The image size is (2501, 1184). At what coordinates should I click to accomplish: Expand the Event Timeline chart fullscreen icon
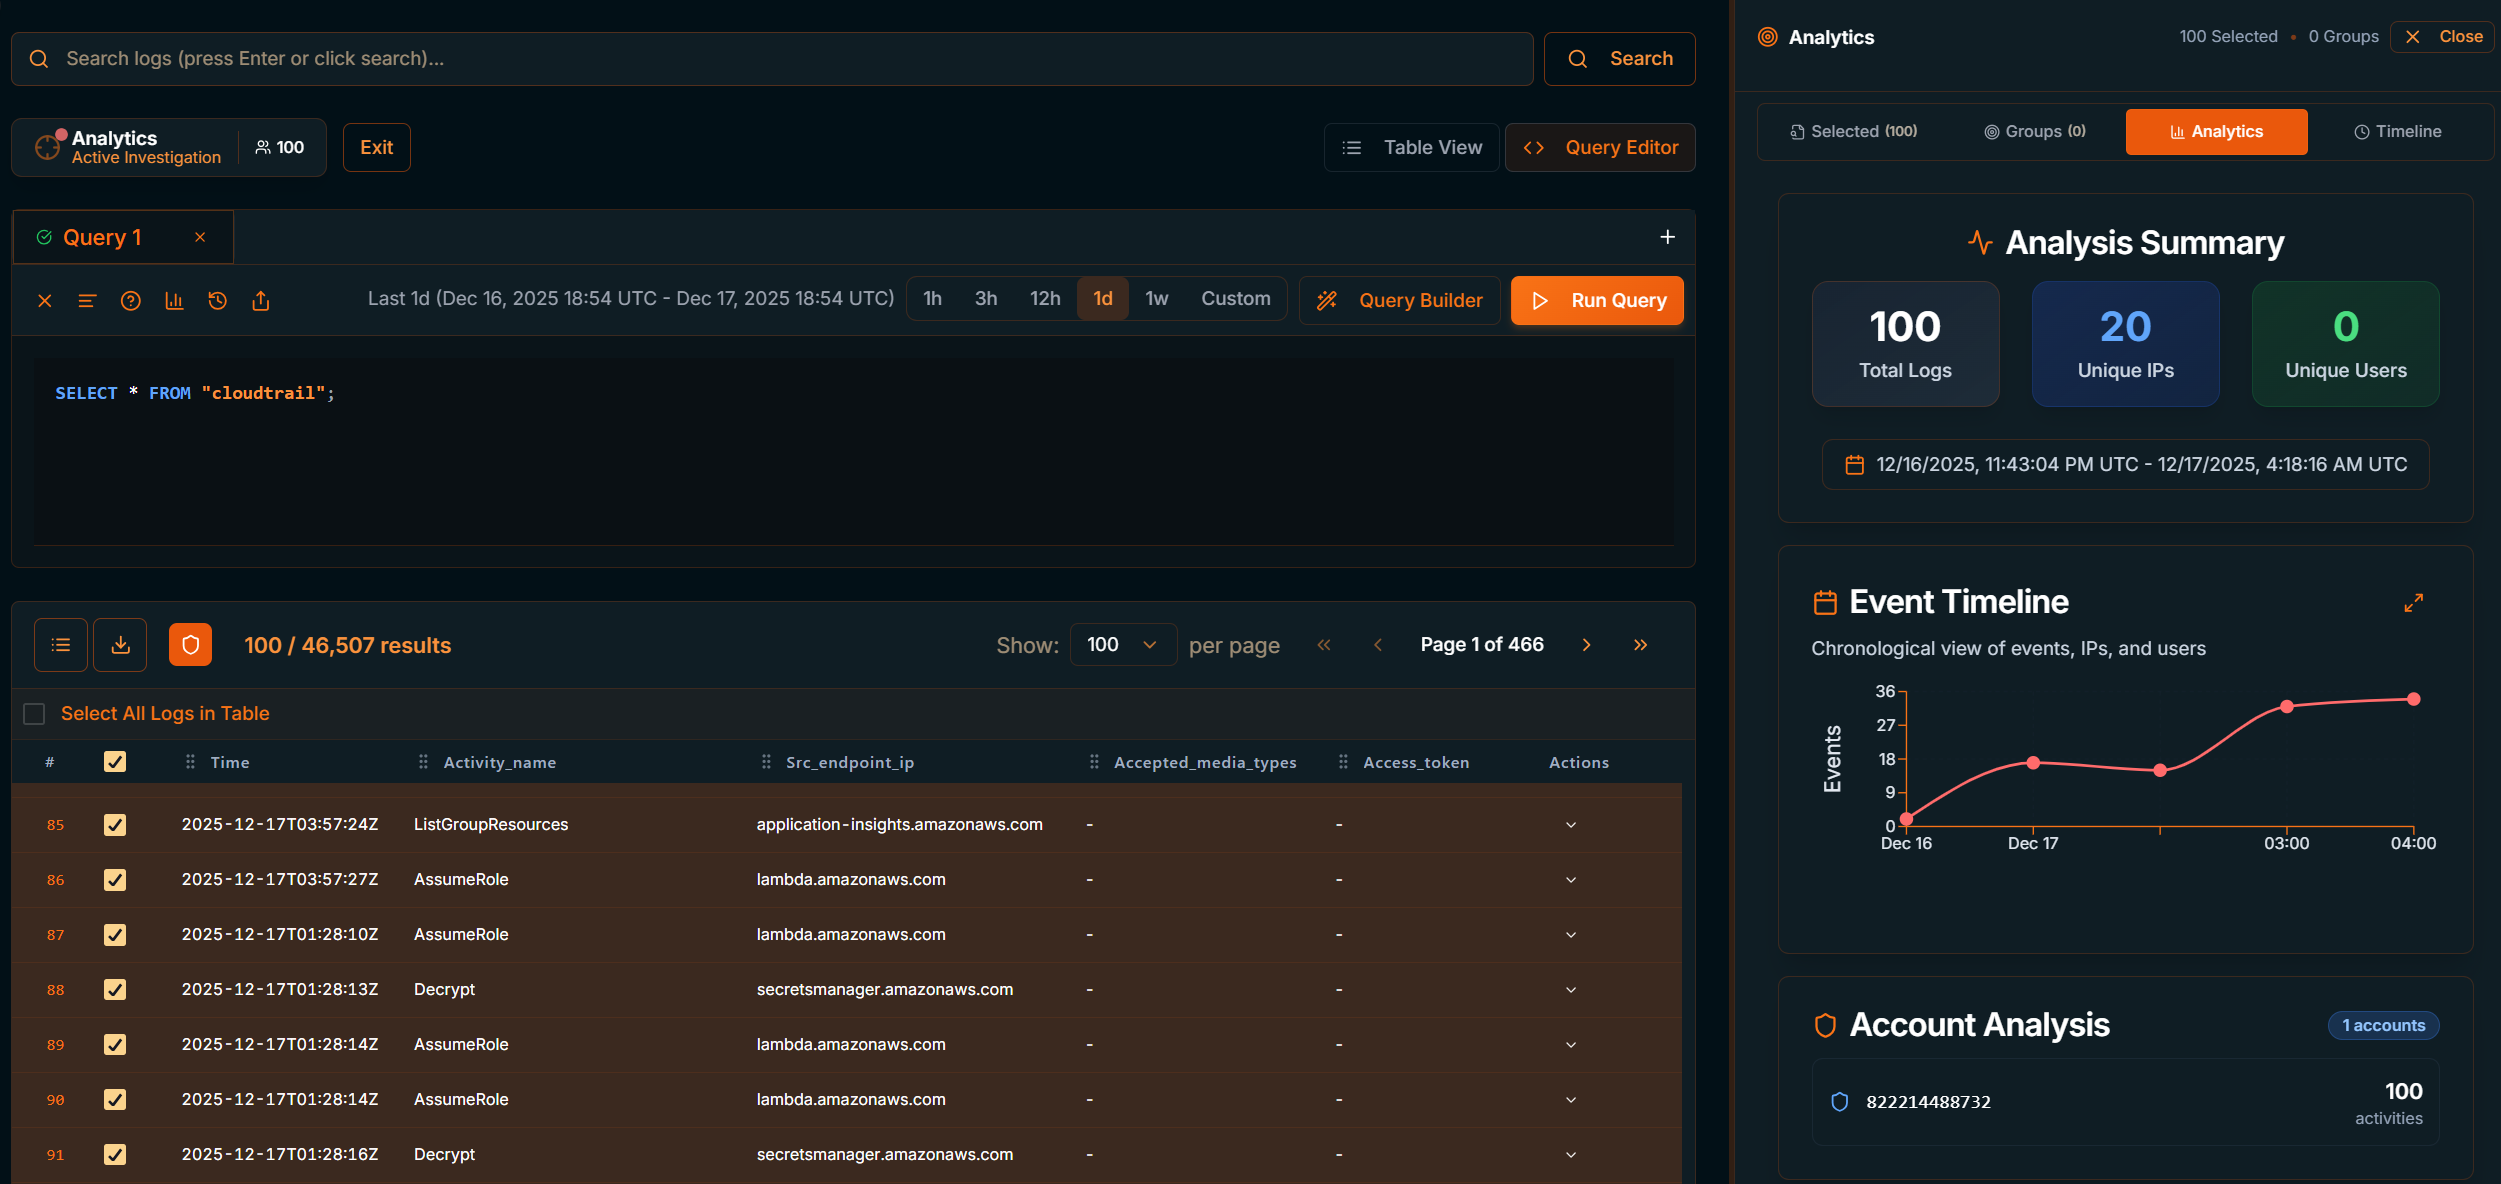click(2414, 603)
